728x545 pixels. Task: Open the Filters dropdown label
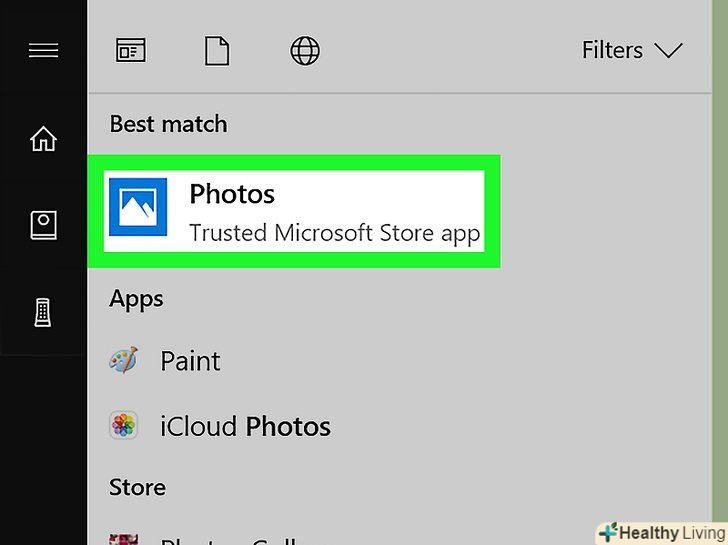[x=612, y=50]
